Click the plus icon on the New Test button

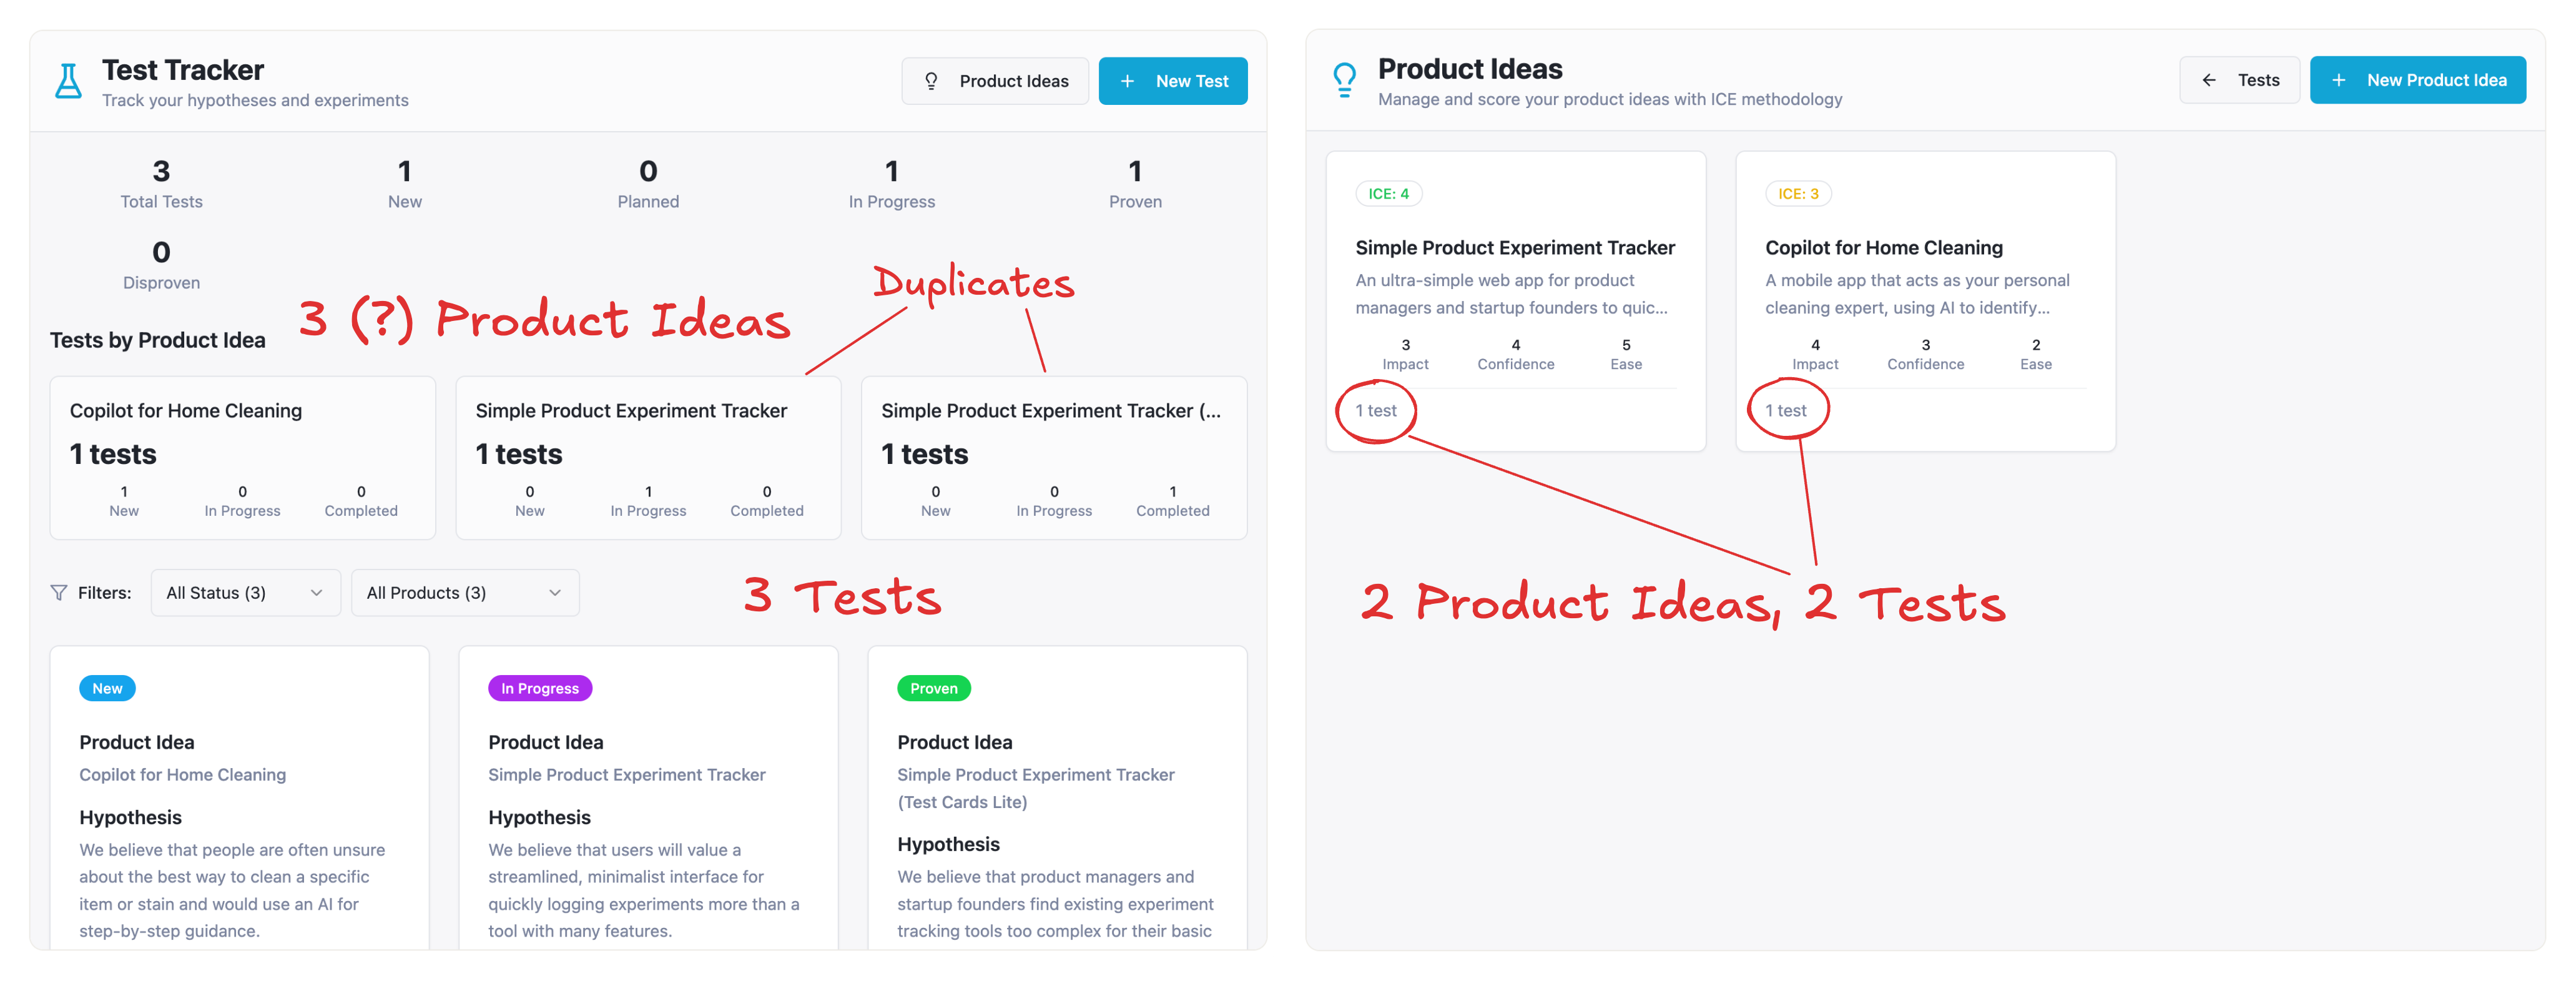pyautogui.click(x=1129, y=81)
